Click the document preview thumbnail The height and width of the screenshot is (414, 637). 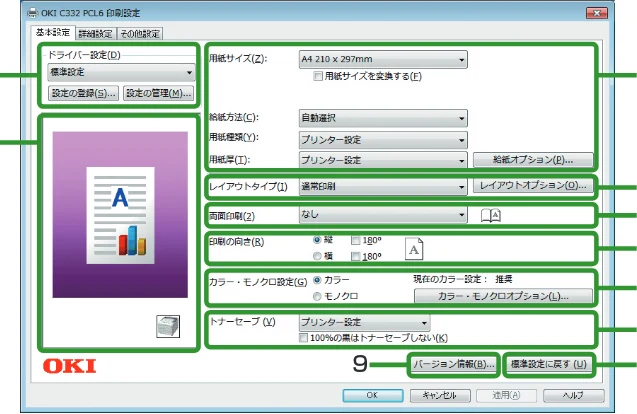pyautogui.click(x=120, y=215)
